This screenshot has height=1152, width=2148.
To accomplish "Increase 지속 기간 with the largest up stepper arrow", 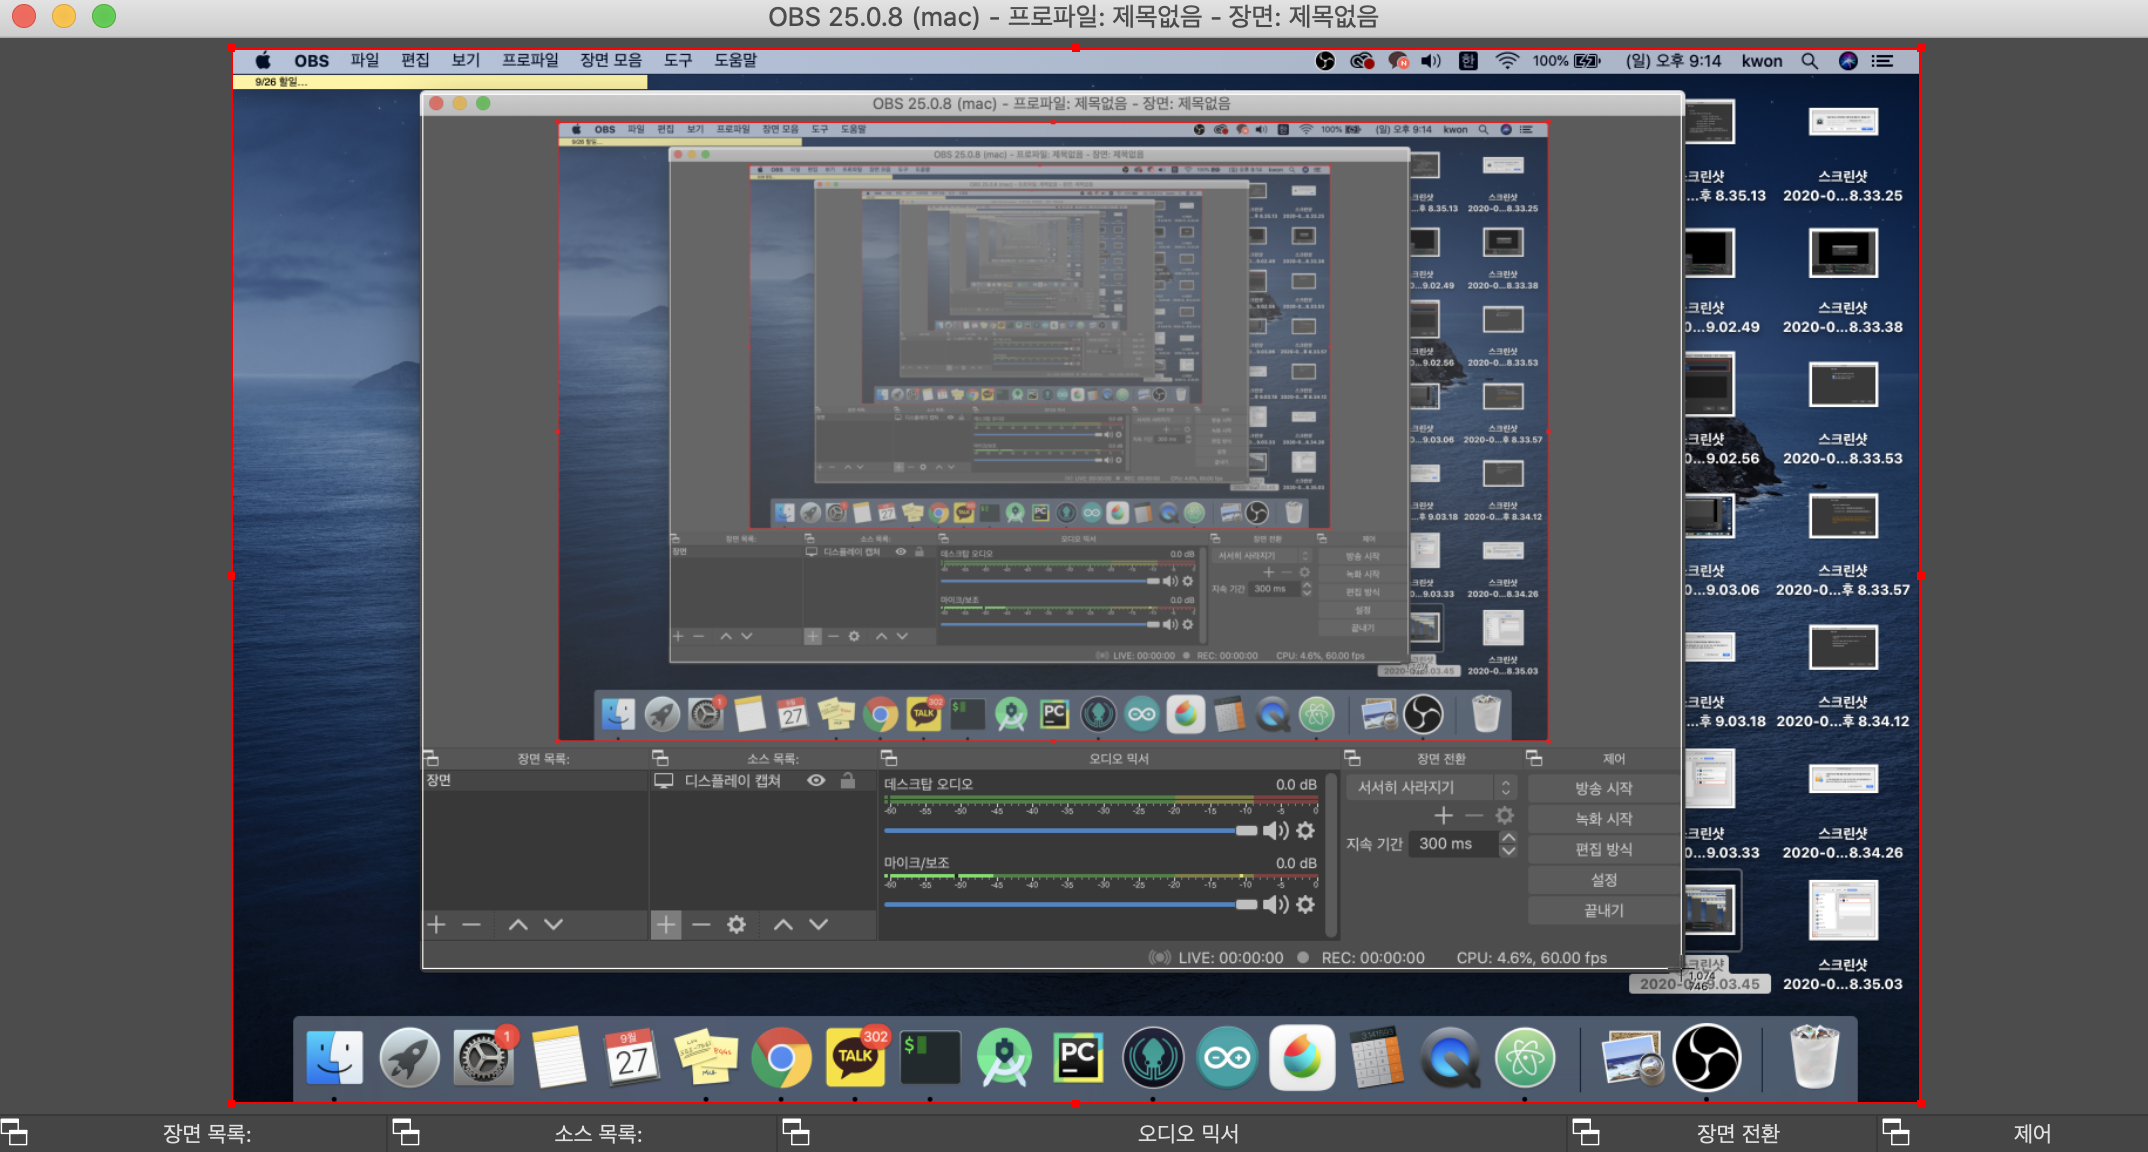I will coord(1508,837).
